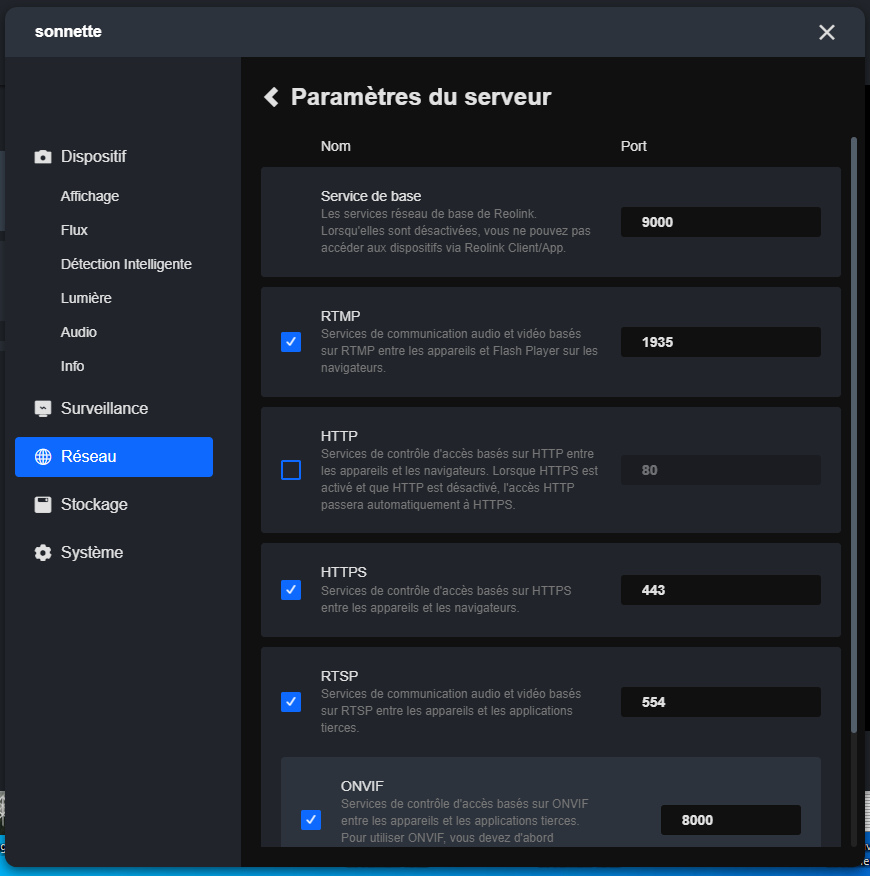Select the Audio sidebar entry
870x876 pixels.
coord(79,332)
